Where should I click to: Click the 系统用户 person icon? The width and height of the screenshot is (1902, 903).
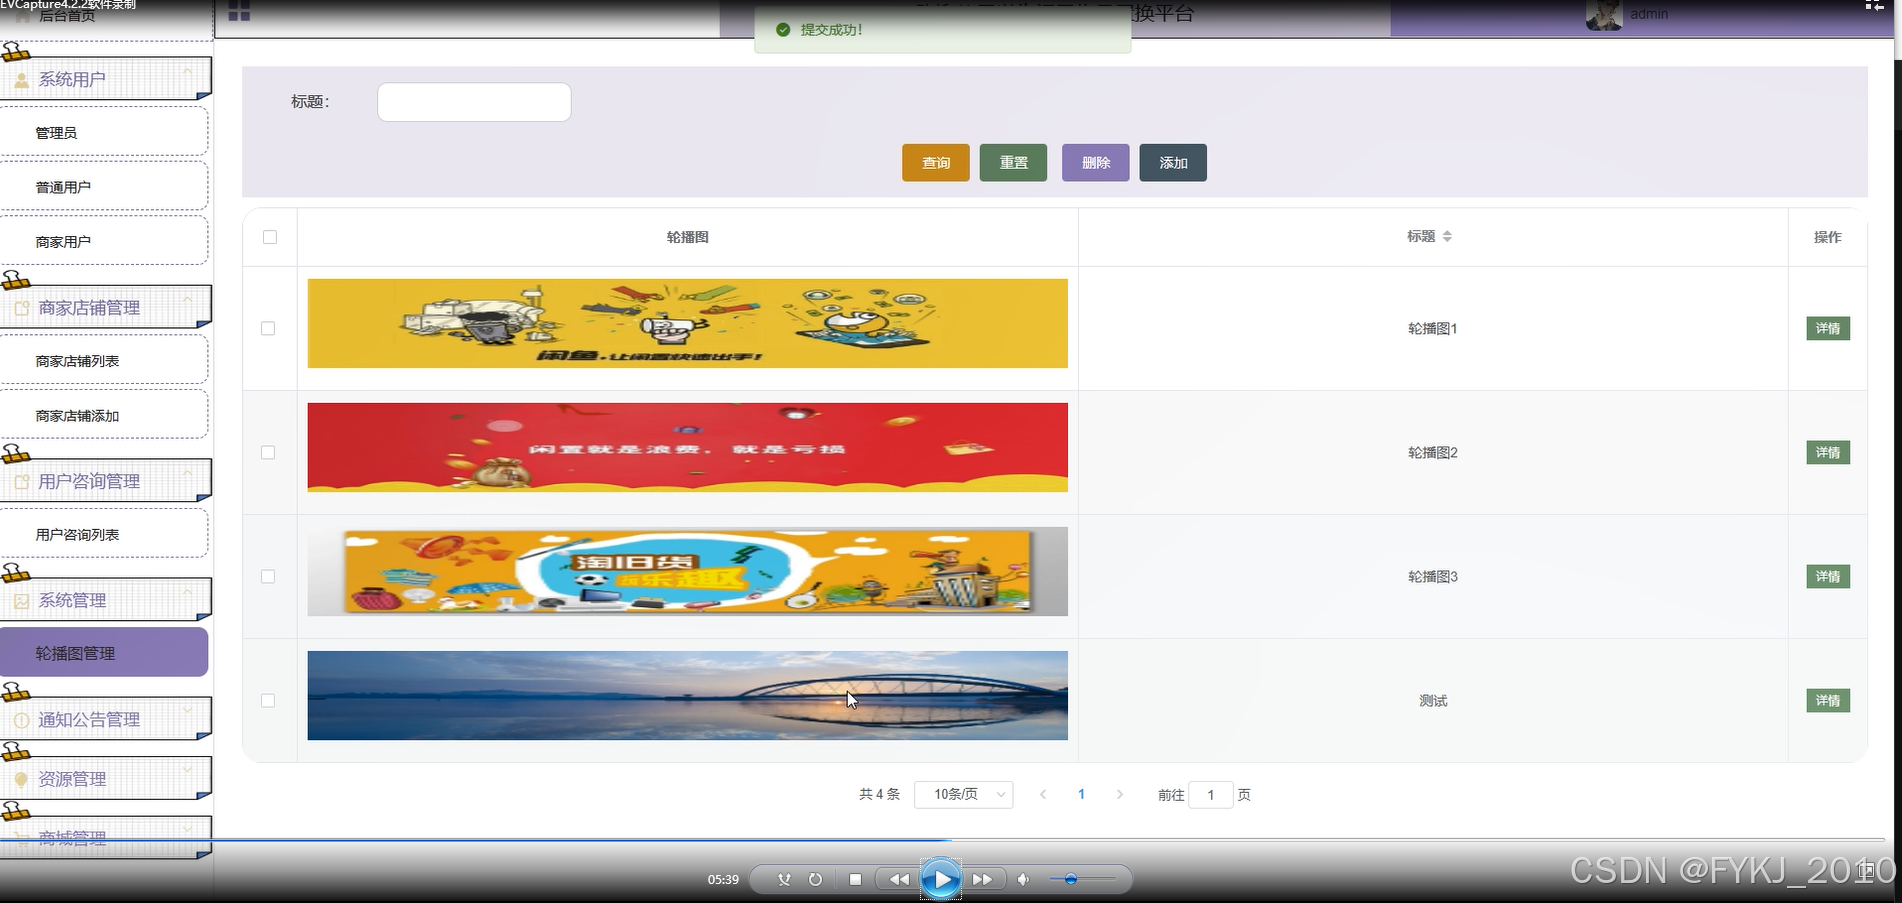coord(21,80)
